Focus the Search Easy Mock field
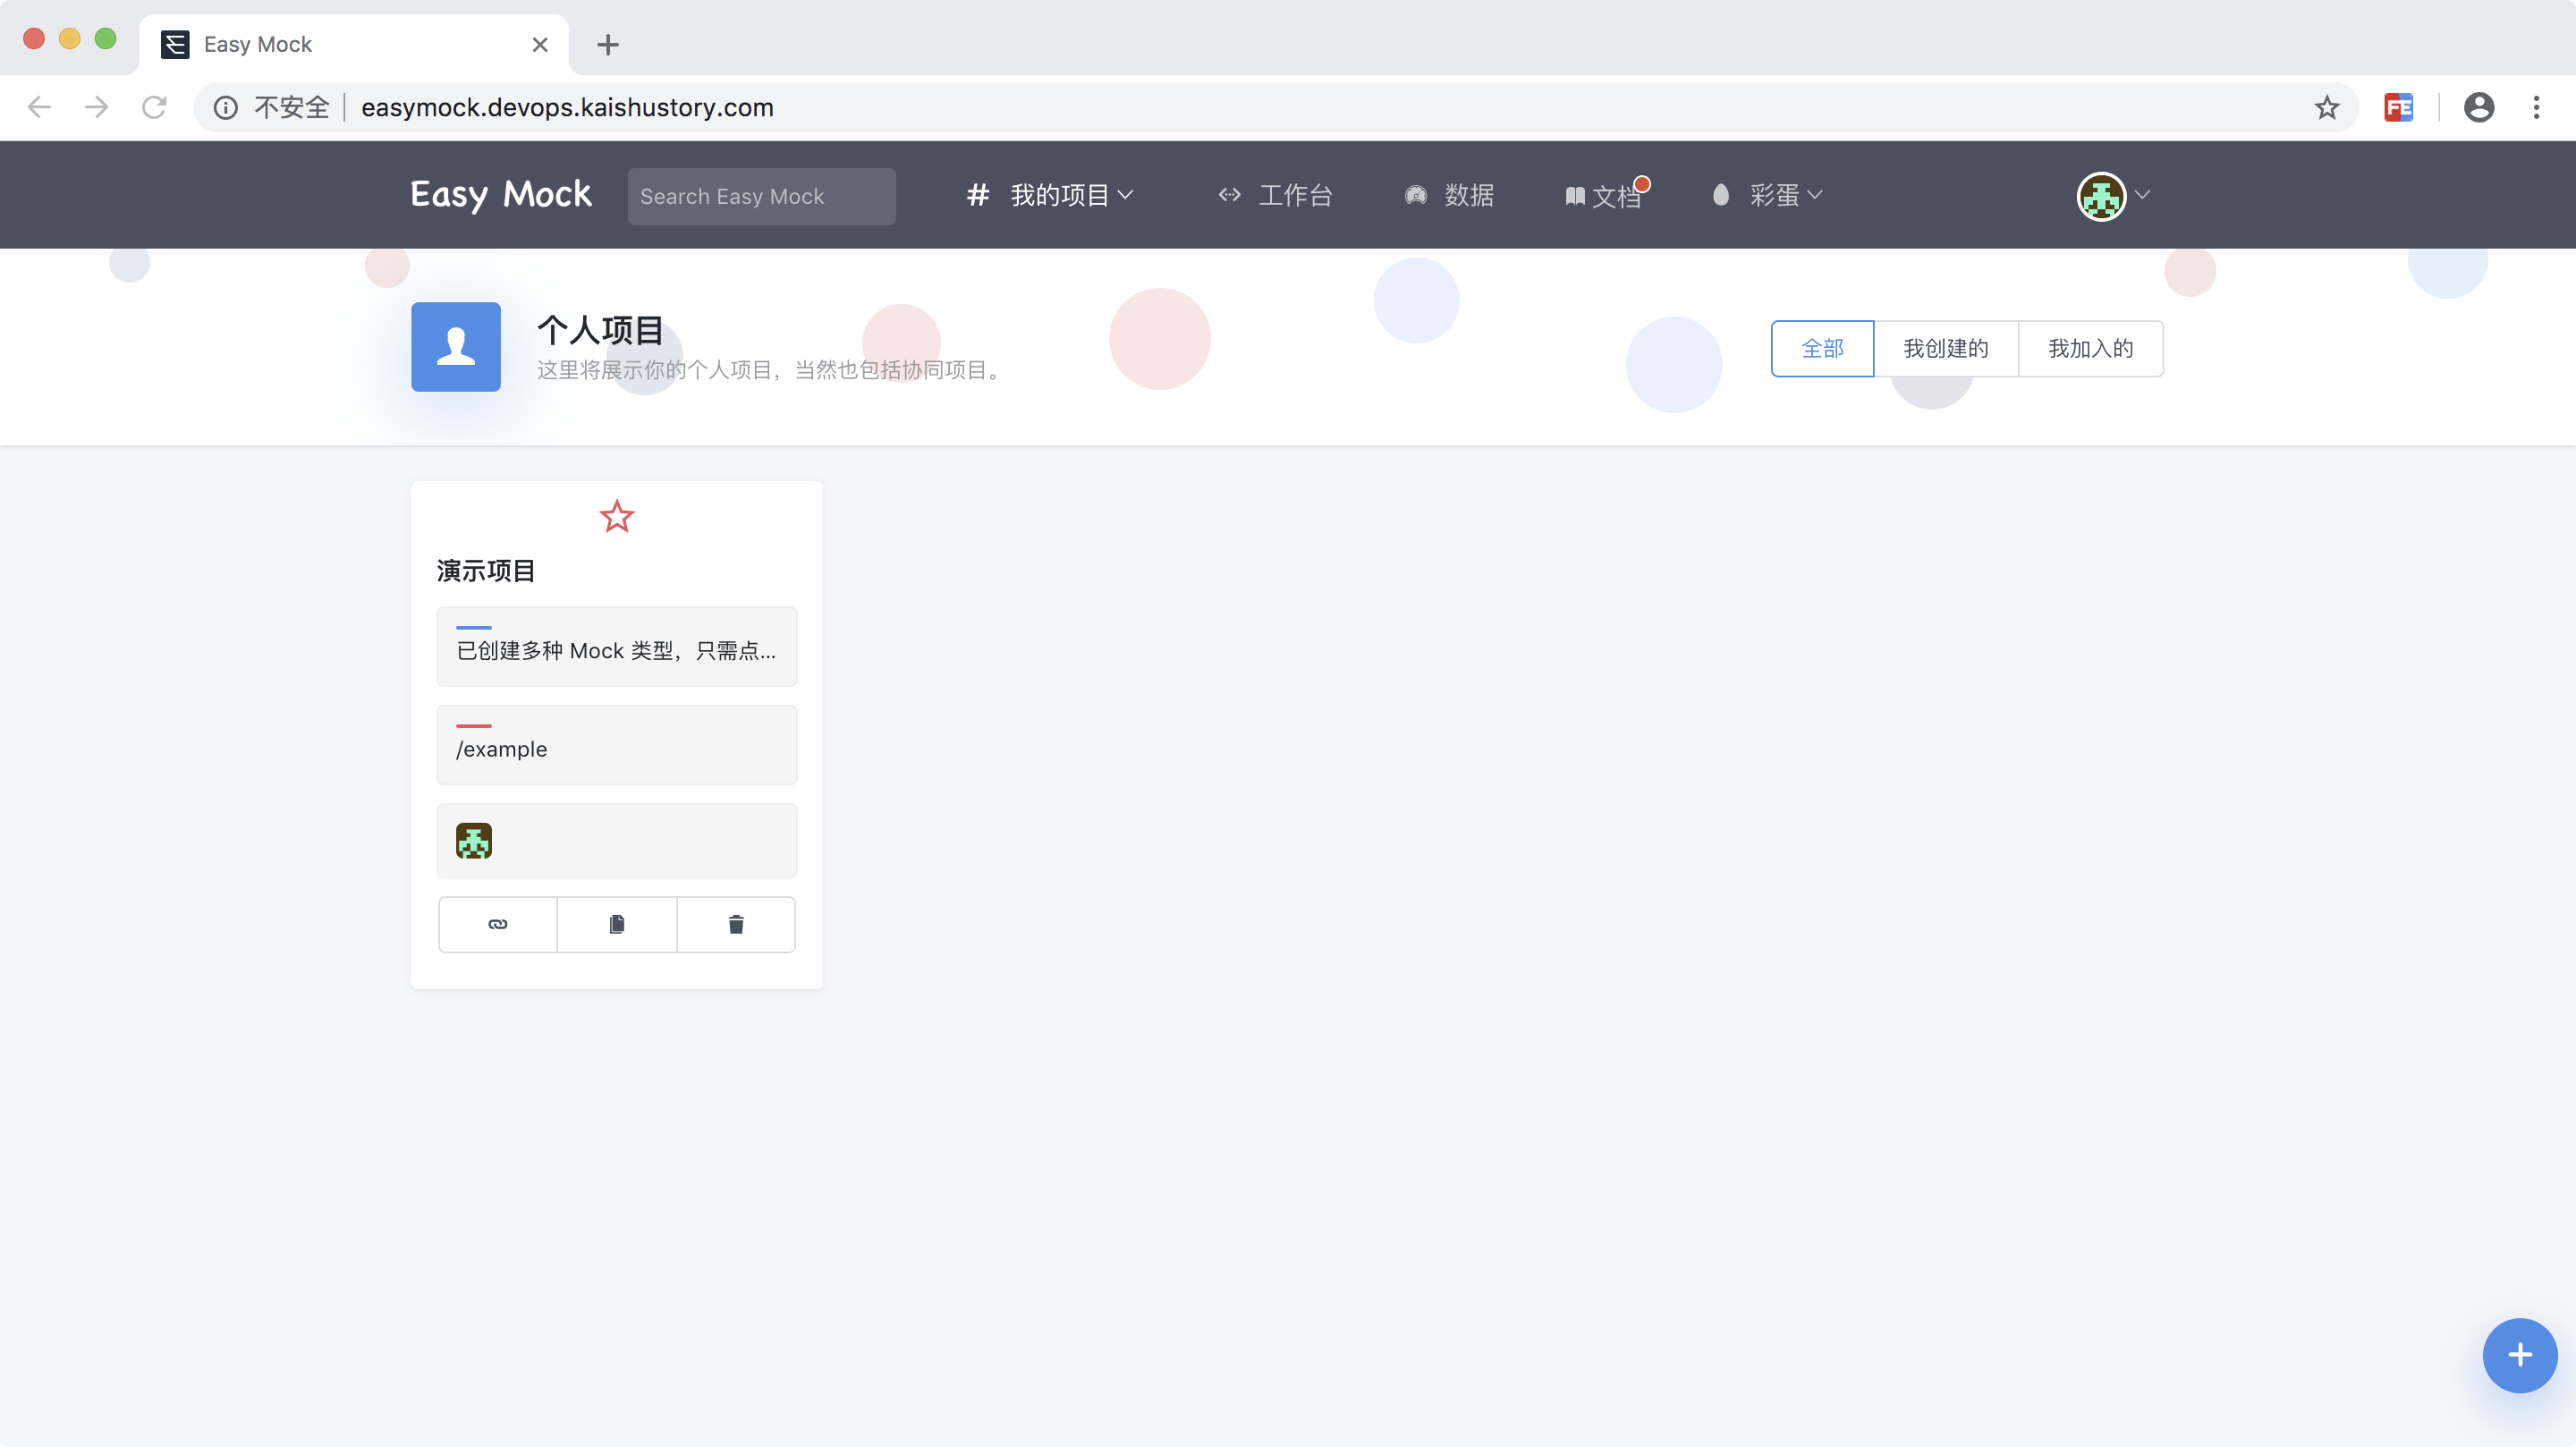The width and height of the screenshot is (2576, 1447). (x=762, y=196)
